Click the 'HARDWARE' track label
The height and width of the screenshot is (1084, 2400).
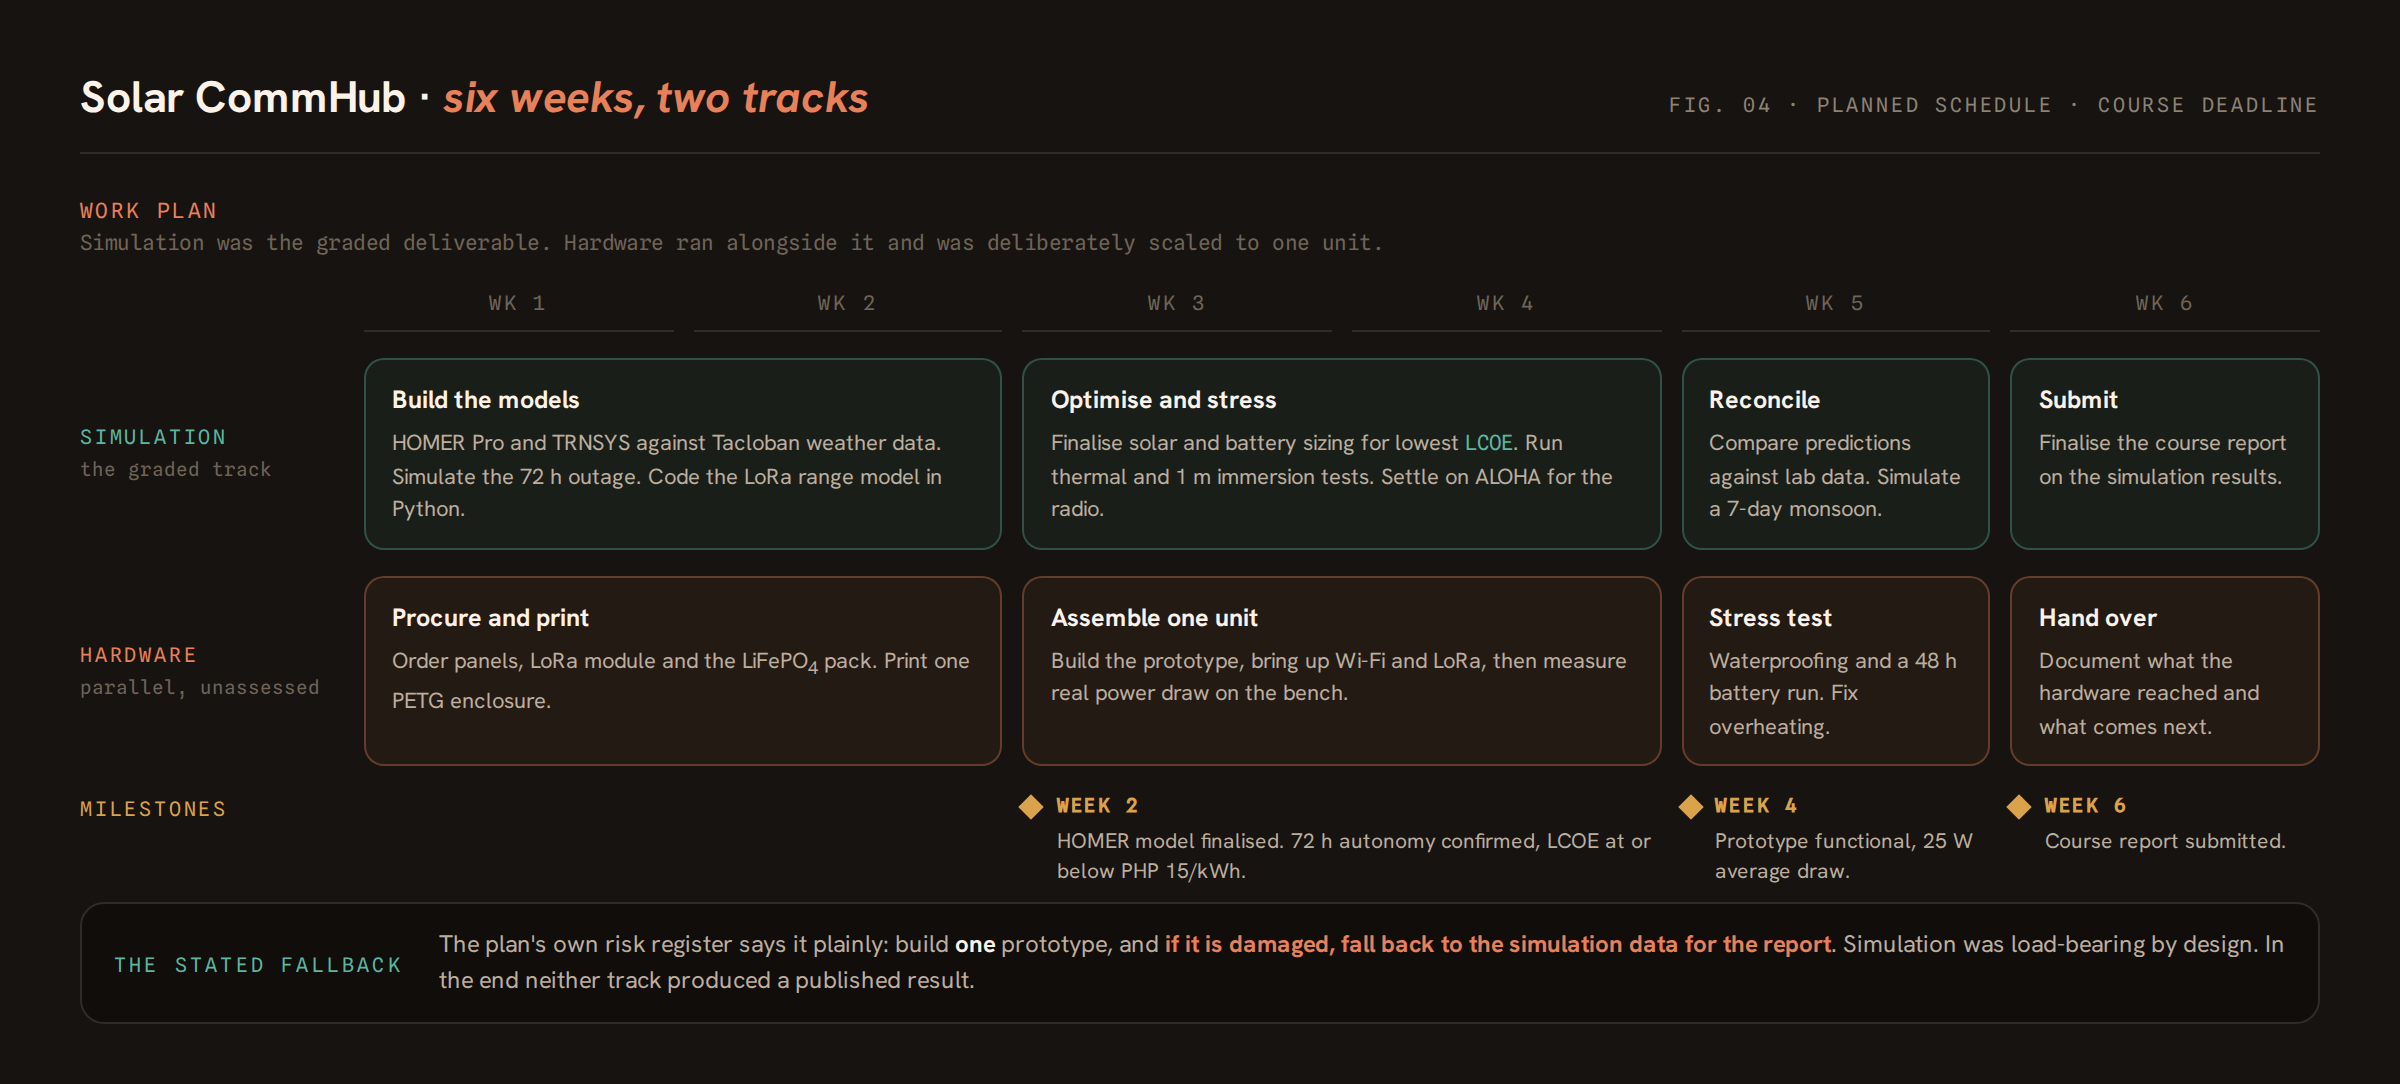[x=138, y=655]
